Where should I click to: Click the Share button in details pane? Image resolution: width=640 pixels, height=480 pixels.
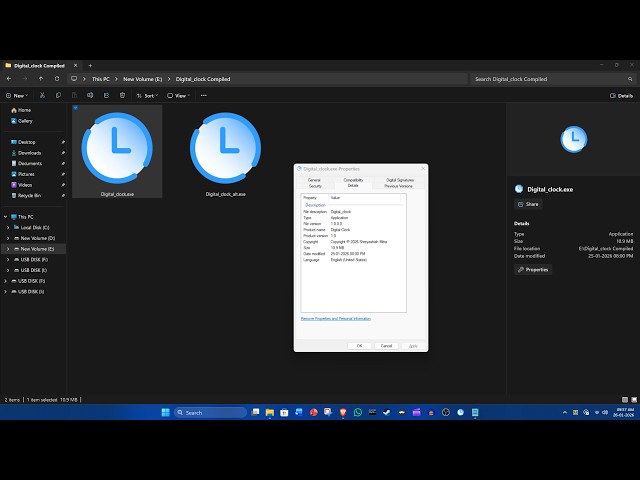tap(528, 204)
